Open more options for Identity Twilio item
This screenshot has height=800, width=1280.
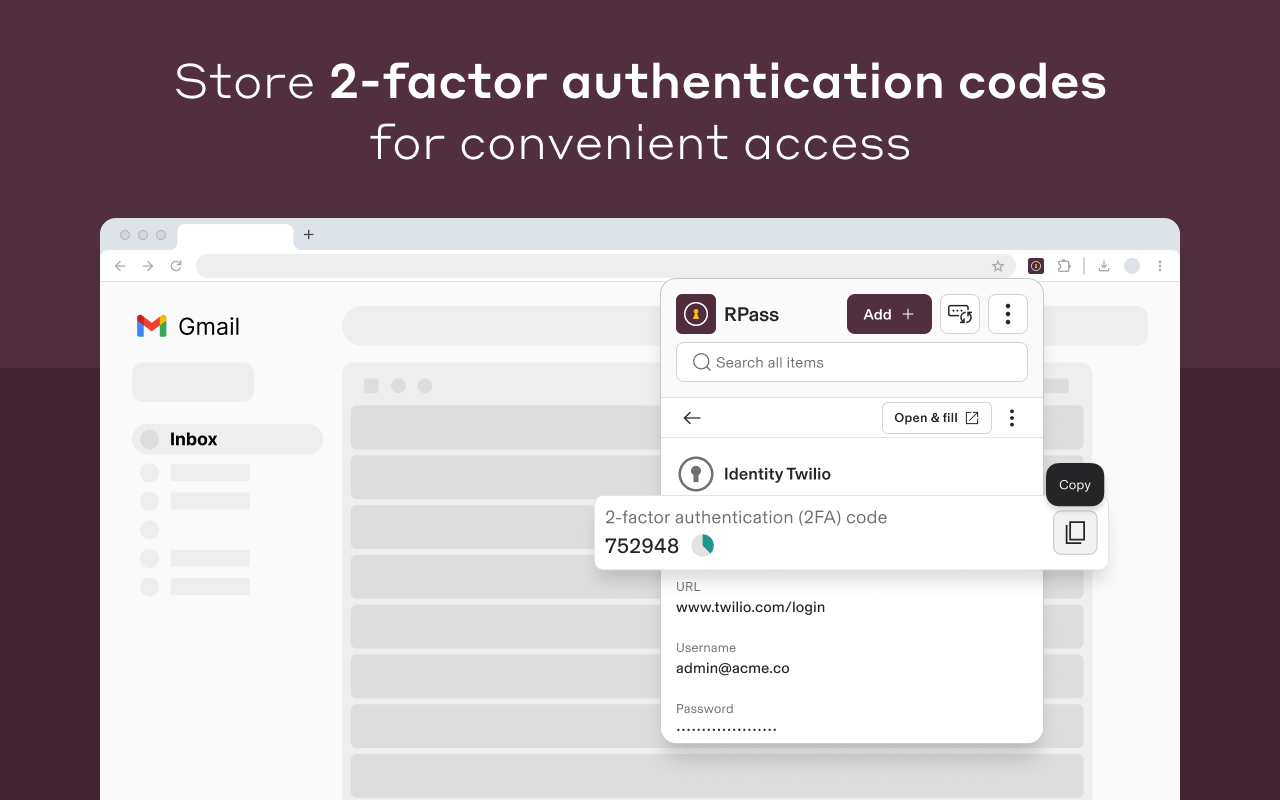click(1012, 418)
